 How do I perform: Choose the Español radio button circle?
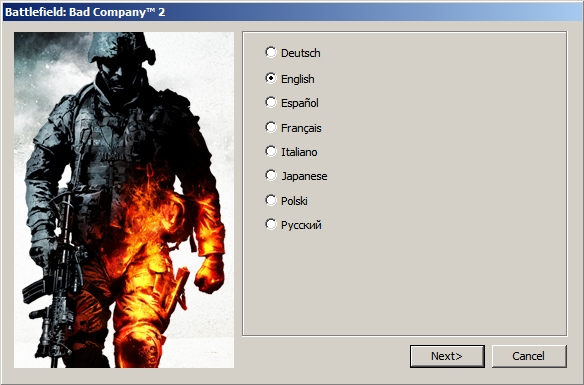271,102
